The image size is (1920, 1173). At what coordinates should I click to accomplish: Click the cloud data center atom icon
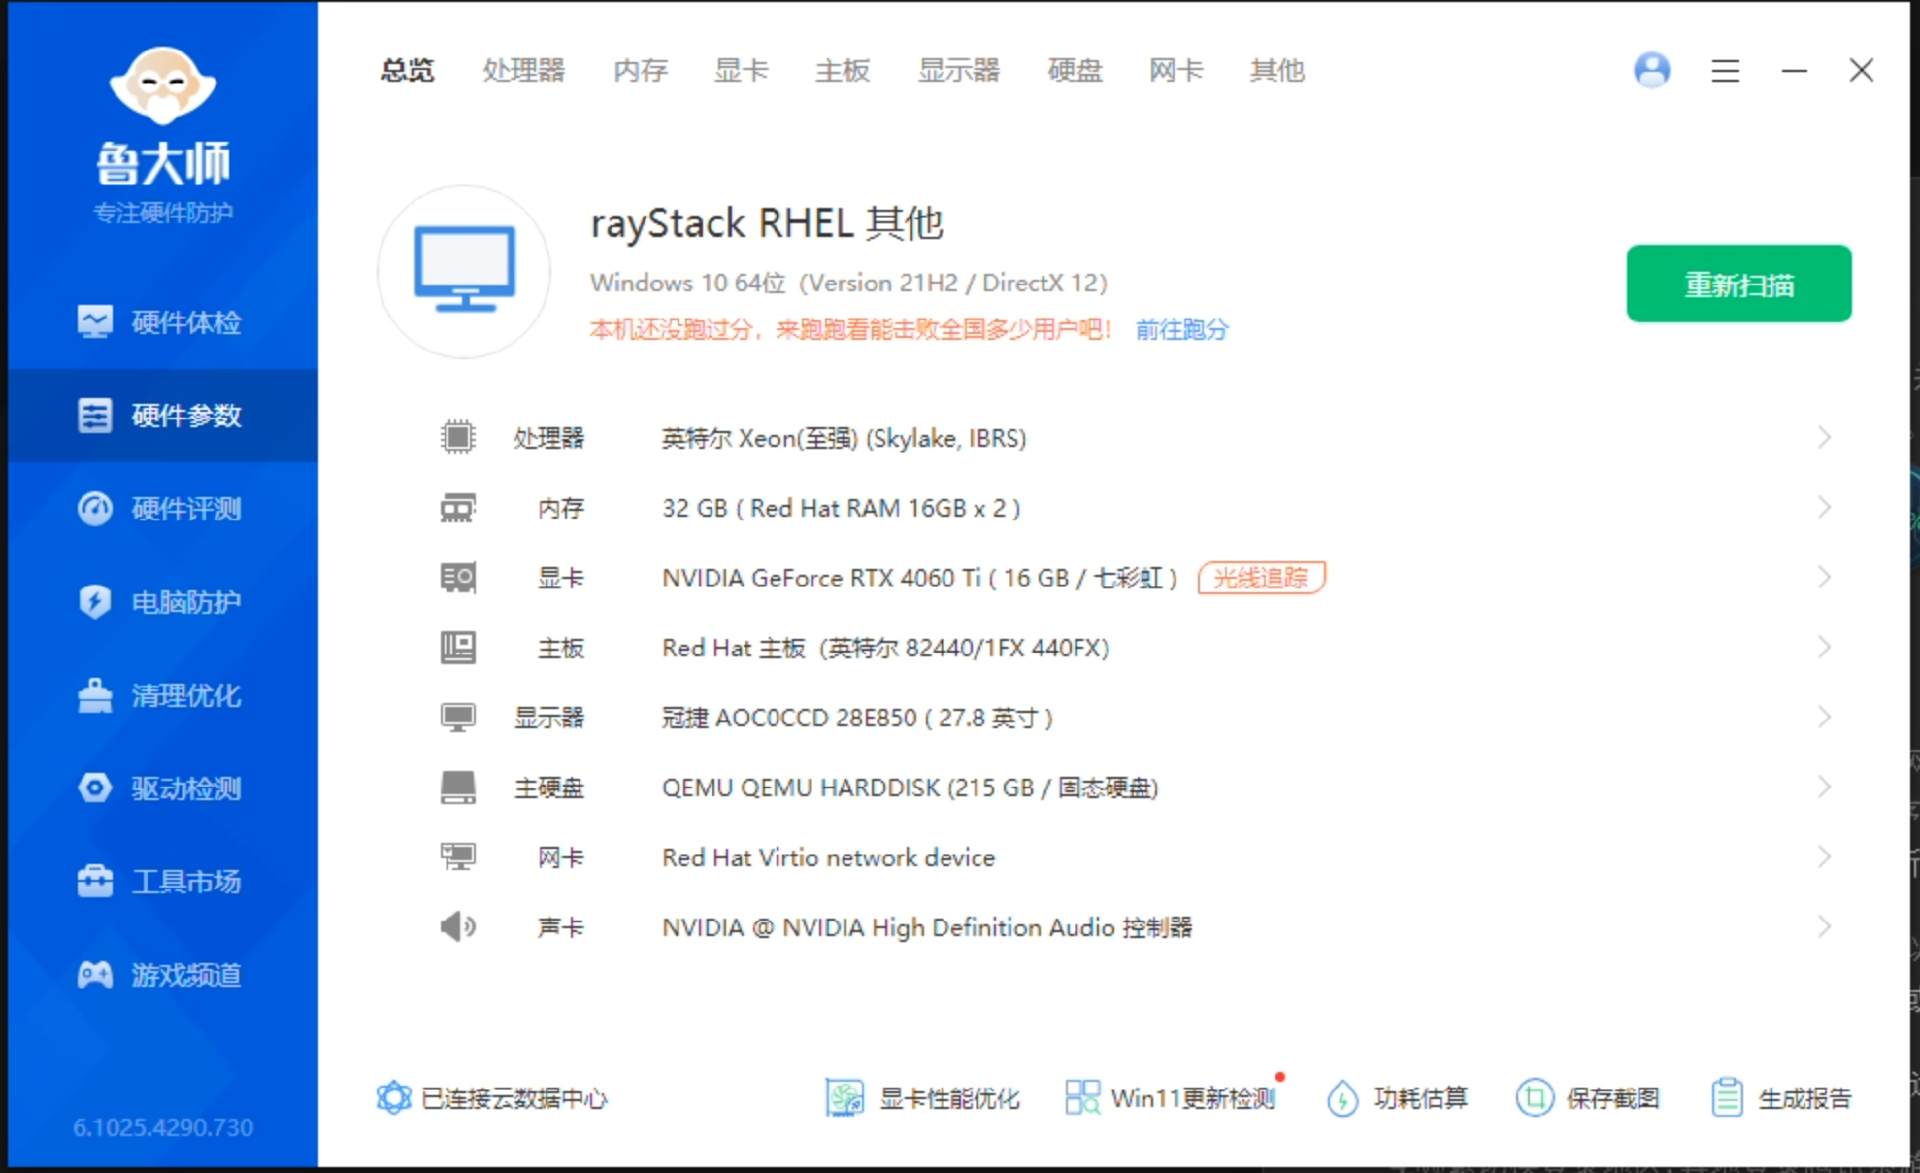(394, 1098)
